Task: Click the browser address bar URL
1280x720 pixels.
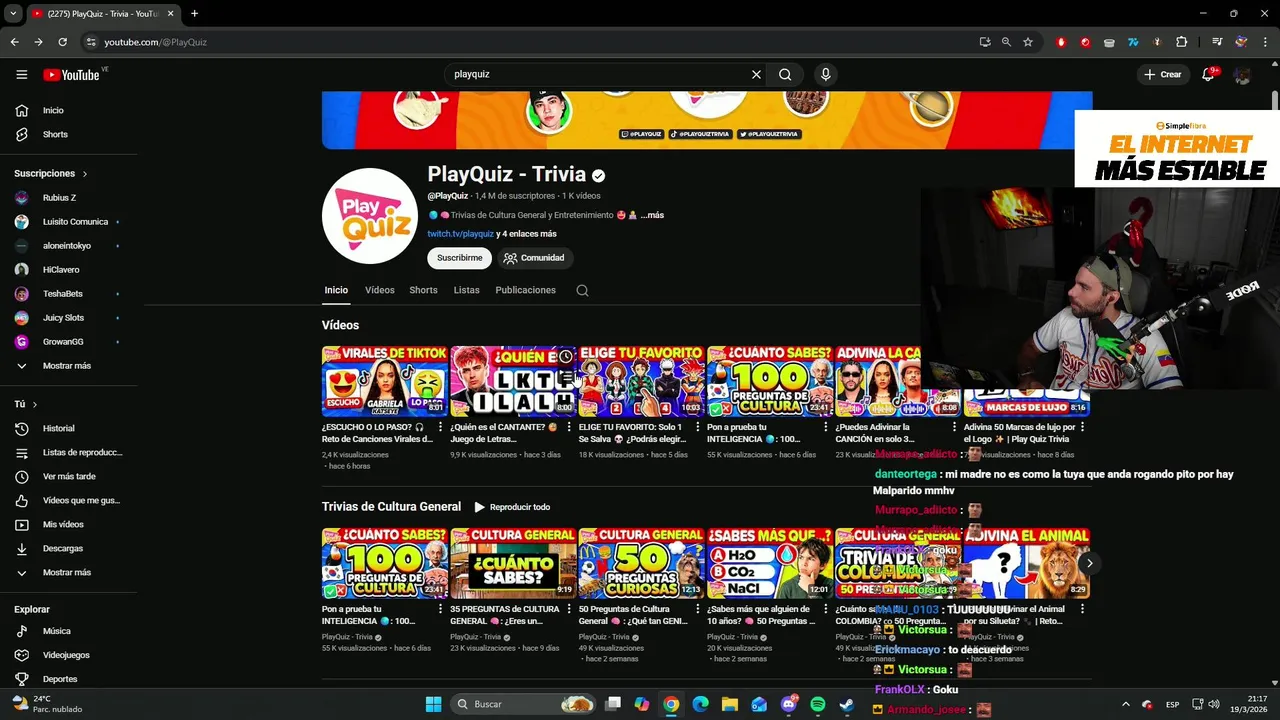Action: pyautogui.click(x=155, y=42)
